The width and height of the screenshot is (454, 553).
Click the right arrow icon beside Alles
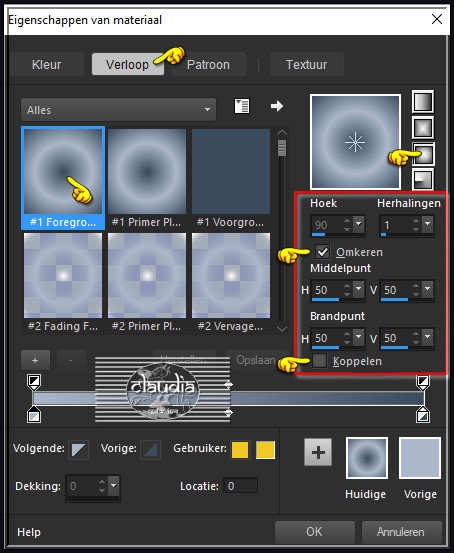click(277, 106)
